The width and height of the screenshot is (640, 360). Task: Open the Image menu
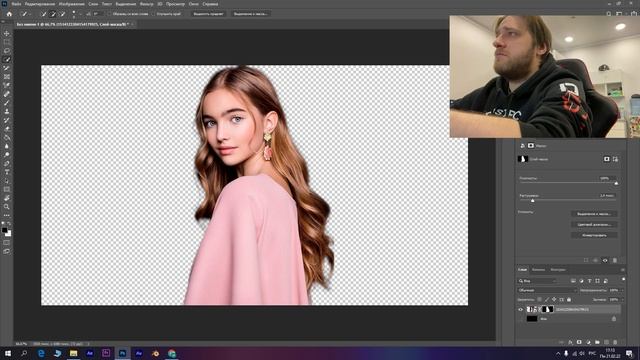(71, 4)
